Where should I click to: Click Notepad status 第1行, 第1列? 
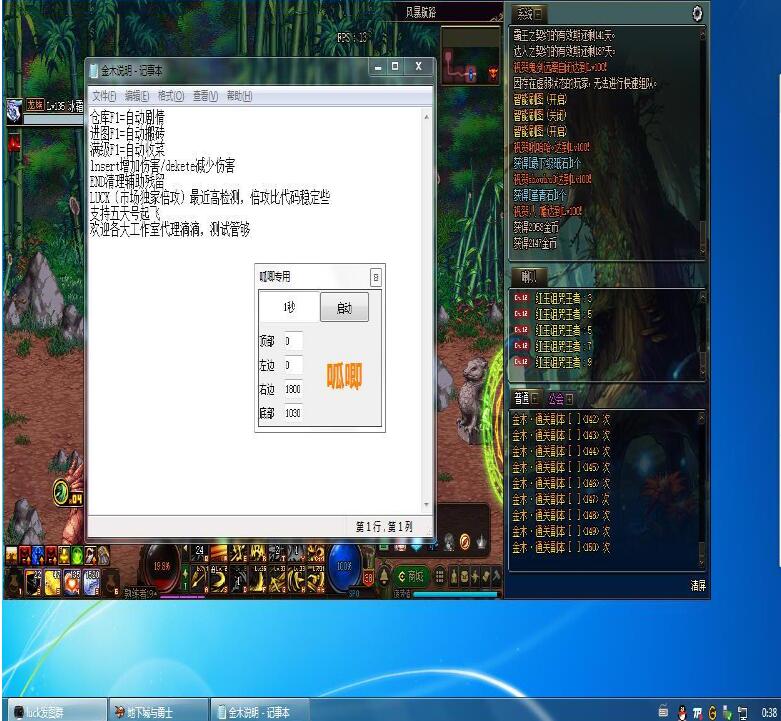384,526
